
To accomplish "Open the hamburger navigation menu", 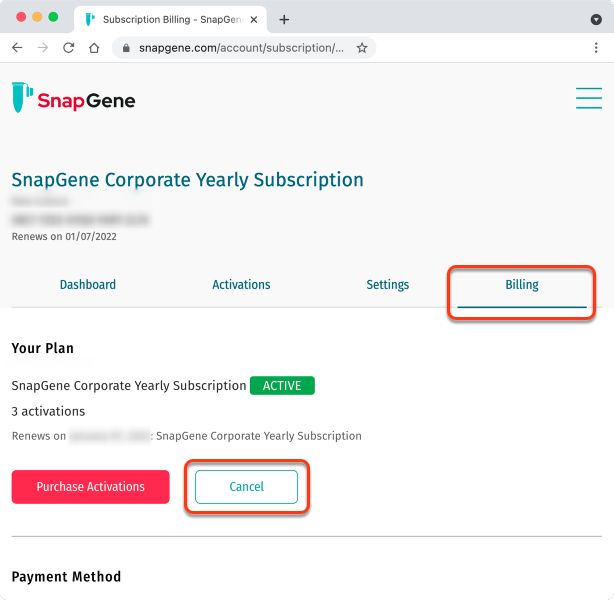I will pyautogui.click(x=589, y=98).
